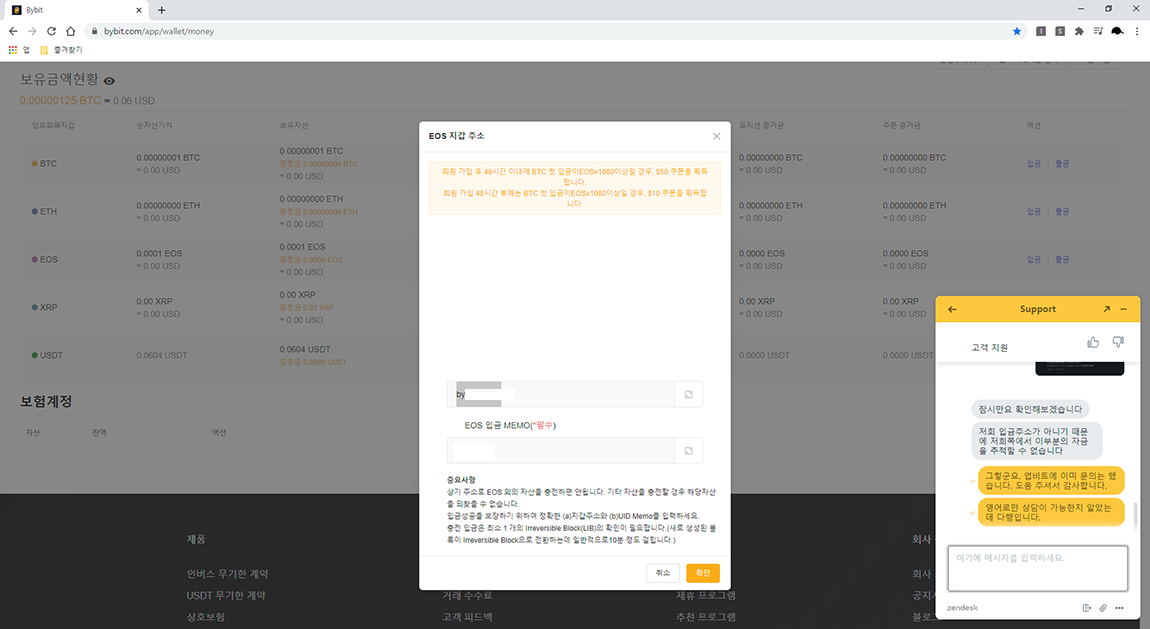Open 고객 피드백 footer link
Image resolution: width=1150 pixels, height=629 pixels.
click(x=467, y=617)
